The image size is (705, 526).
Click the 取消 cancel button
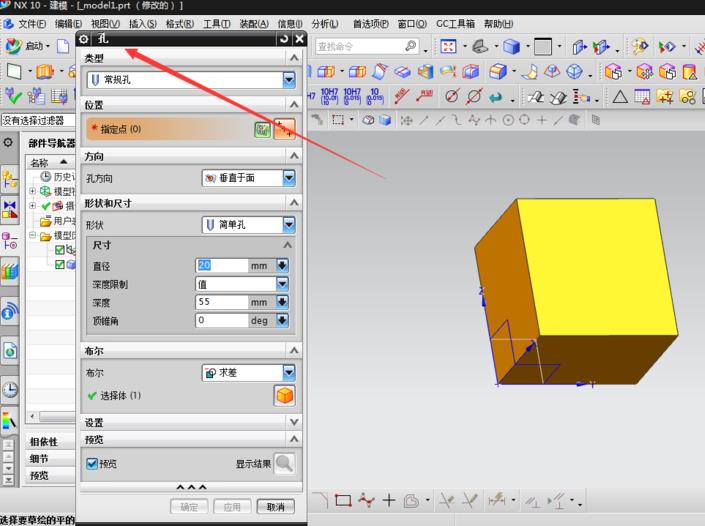[x=275, y=507]
